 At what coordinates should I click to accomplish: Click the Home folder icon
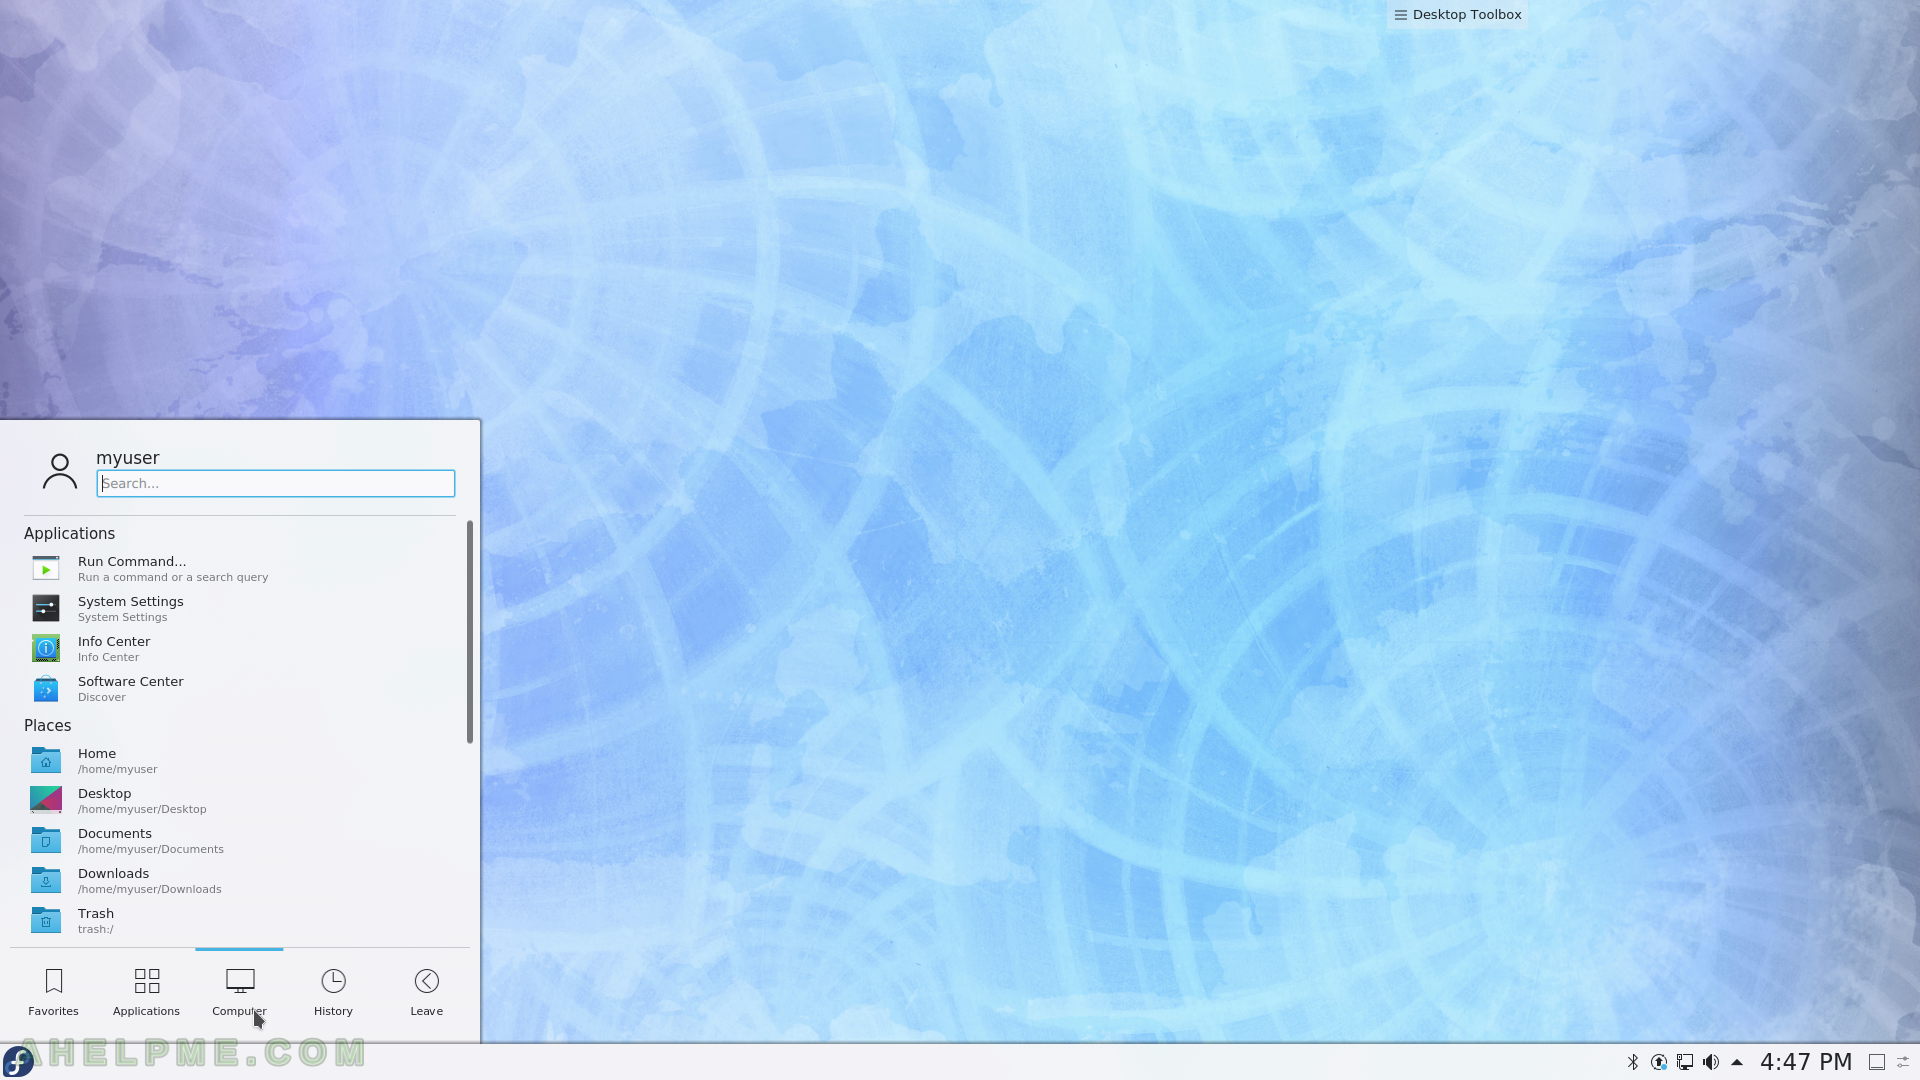[46, 761]
